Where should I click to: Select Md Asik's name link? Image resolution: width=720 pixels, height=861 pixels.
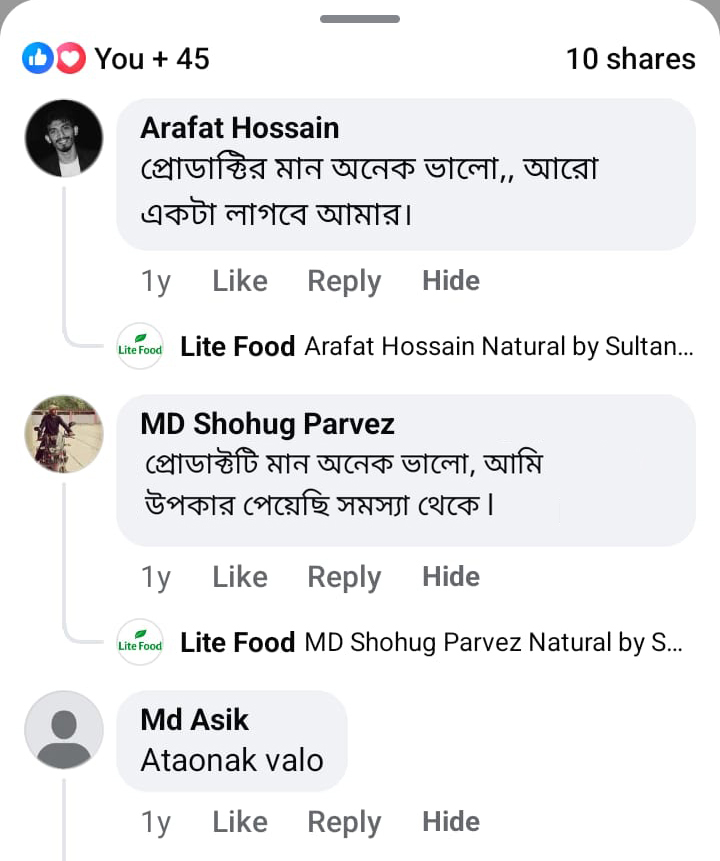pos(193,719)
